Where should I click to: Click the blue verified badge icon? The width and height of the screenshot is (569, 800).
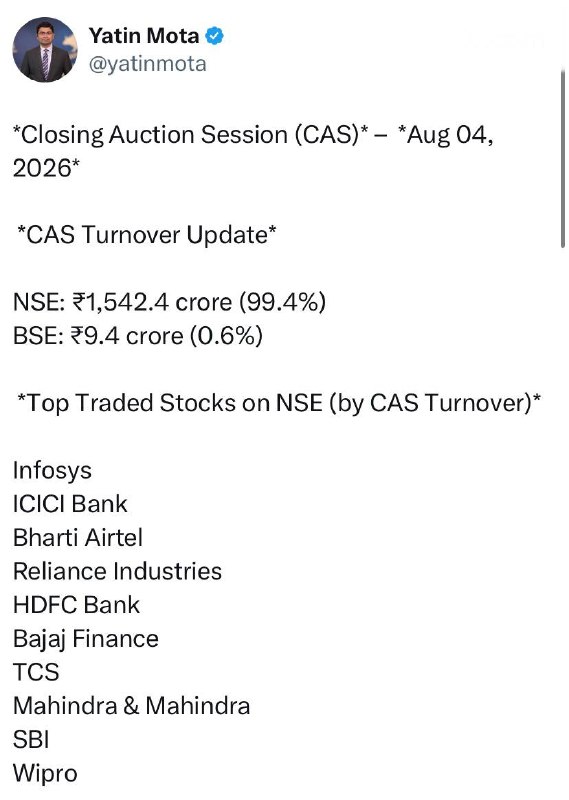[x=214, y=36]
